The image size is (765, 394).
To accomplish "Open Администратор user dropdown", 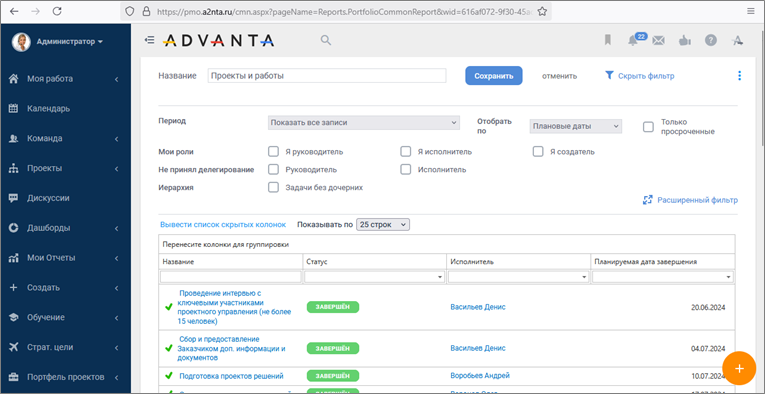I will tap(69, 42).
